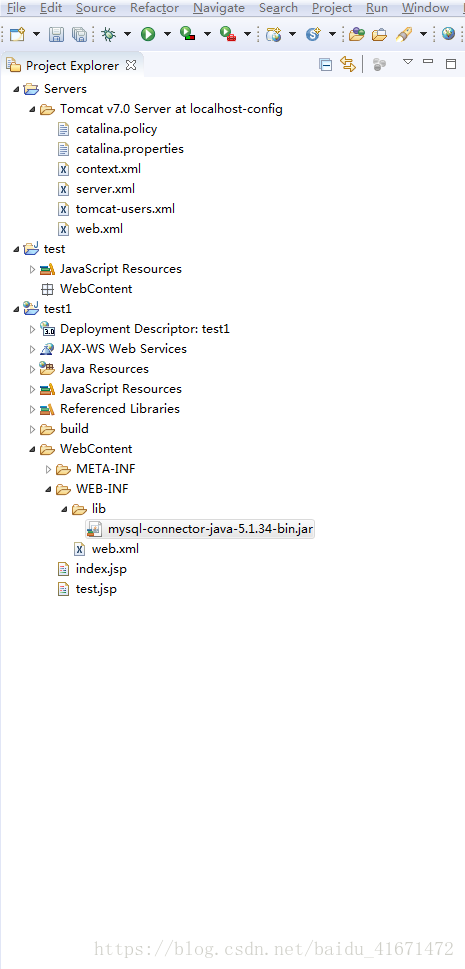Open the dropdown arrow beside Debug icon
The height and width of the screenshot is (969, 465).
pyautogui.click(x=127, y=34)
